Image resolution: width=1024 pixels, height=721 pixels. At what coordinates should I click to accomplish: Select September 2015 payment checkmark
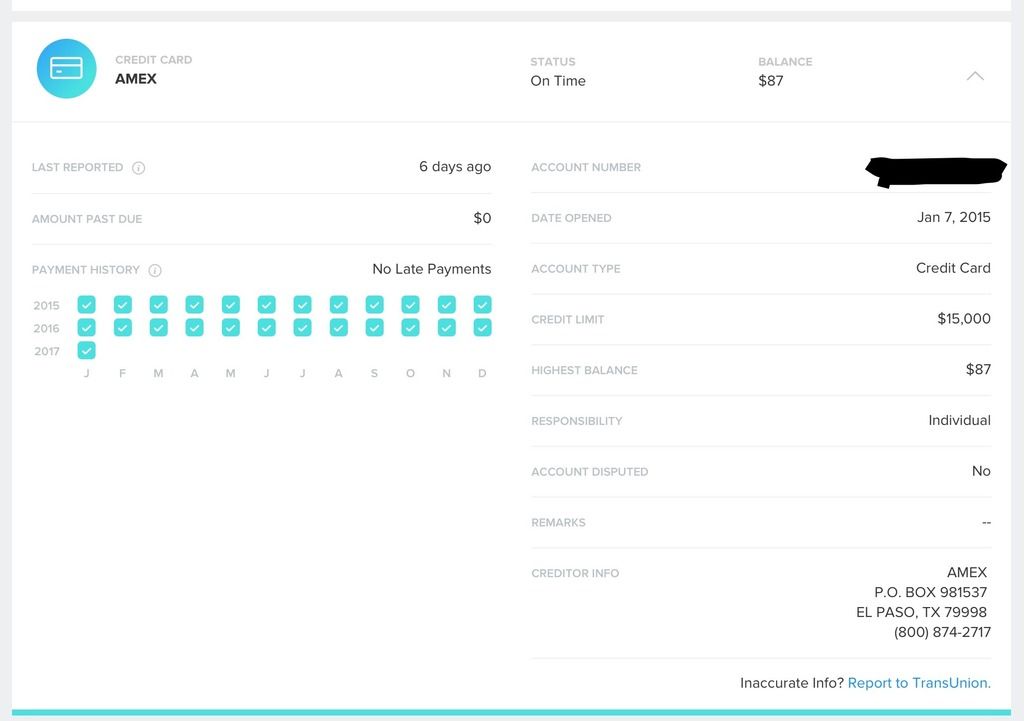[x=374, y=304]
